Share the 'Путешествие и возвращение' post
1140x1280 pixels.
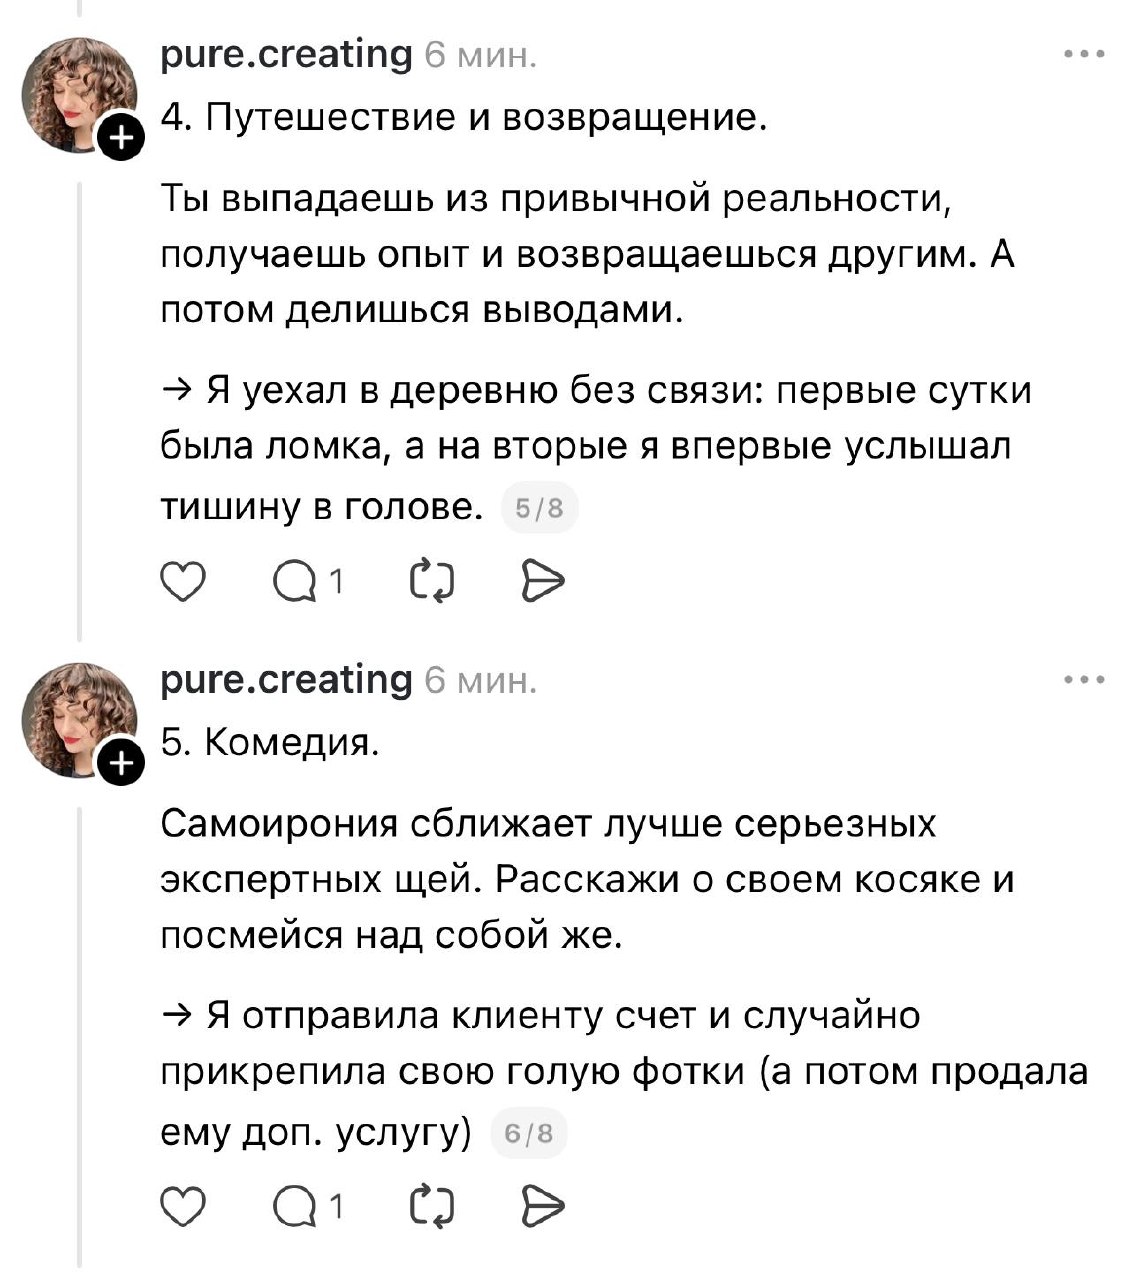click(x=544, y=581)
